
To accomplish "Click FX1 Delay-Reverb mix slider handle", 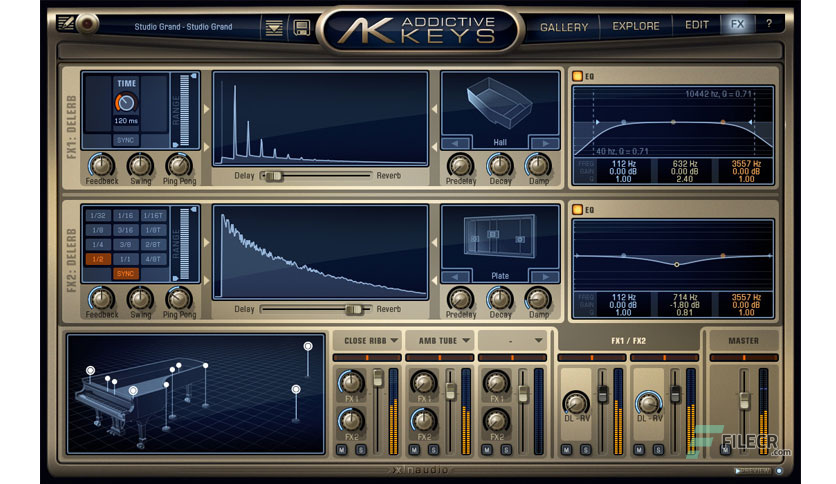I will point(274,176).
